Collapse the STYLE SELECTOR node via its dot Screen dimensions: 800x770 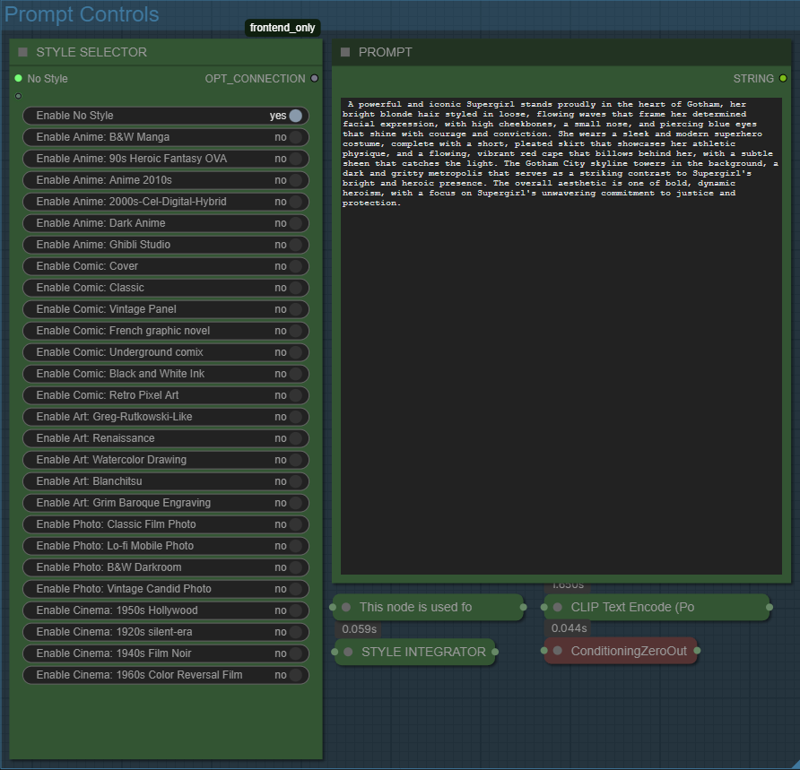[23, 52]
